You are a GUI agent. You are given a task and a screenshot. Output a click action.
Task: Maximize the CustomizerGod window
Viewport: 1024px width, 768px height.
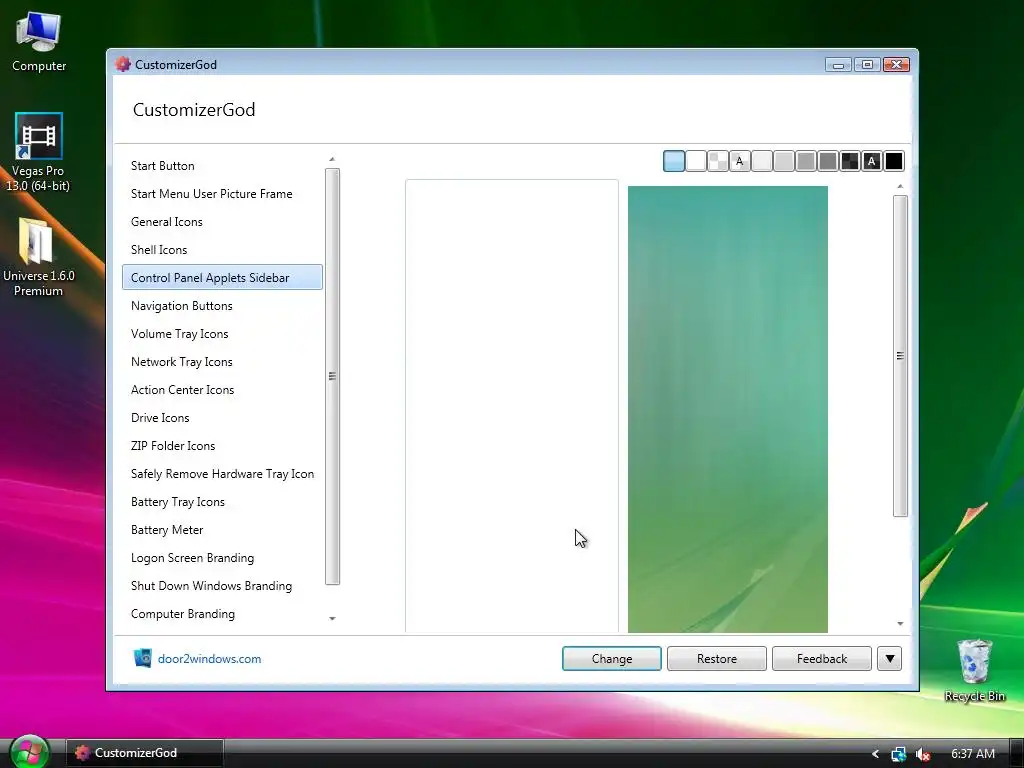[867, 65]
